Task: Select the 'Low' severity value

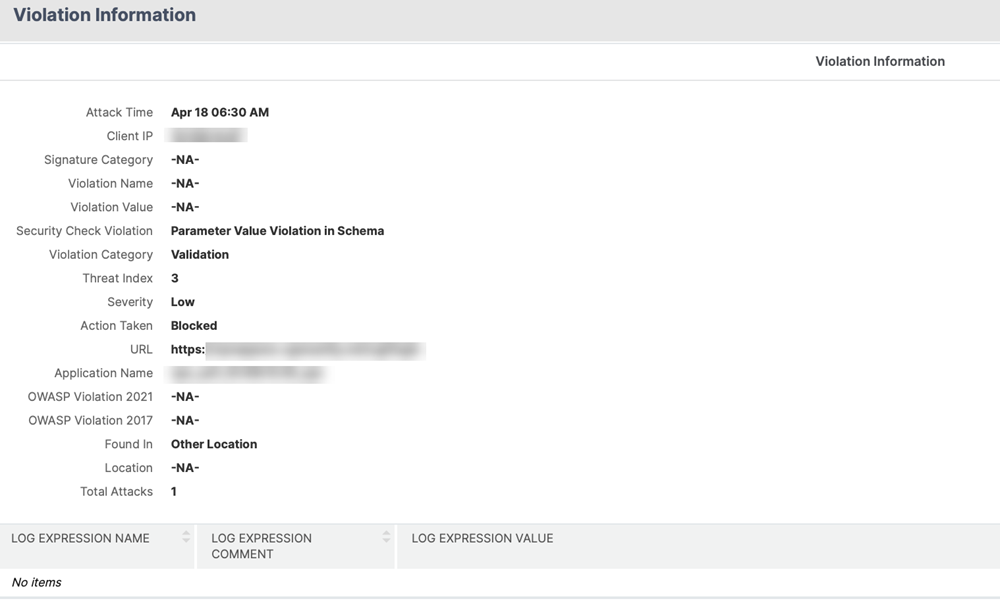Action: (182, 302)
